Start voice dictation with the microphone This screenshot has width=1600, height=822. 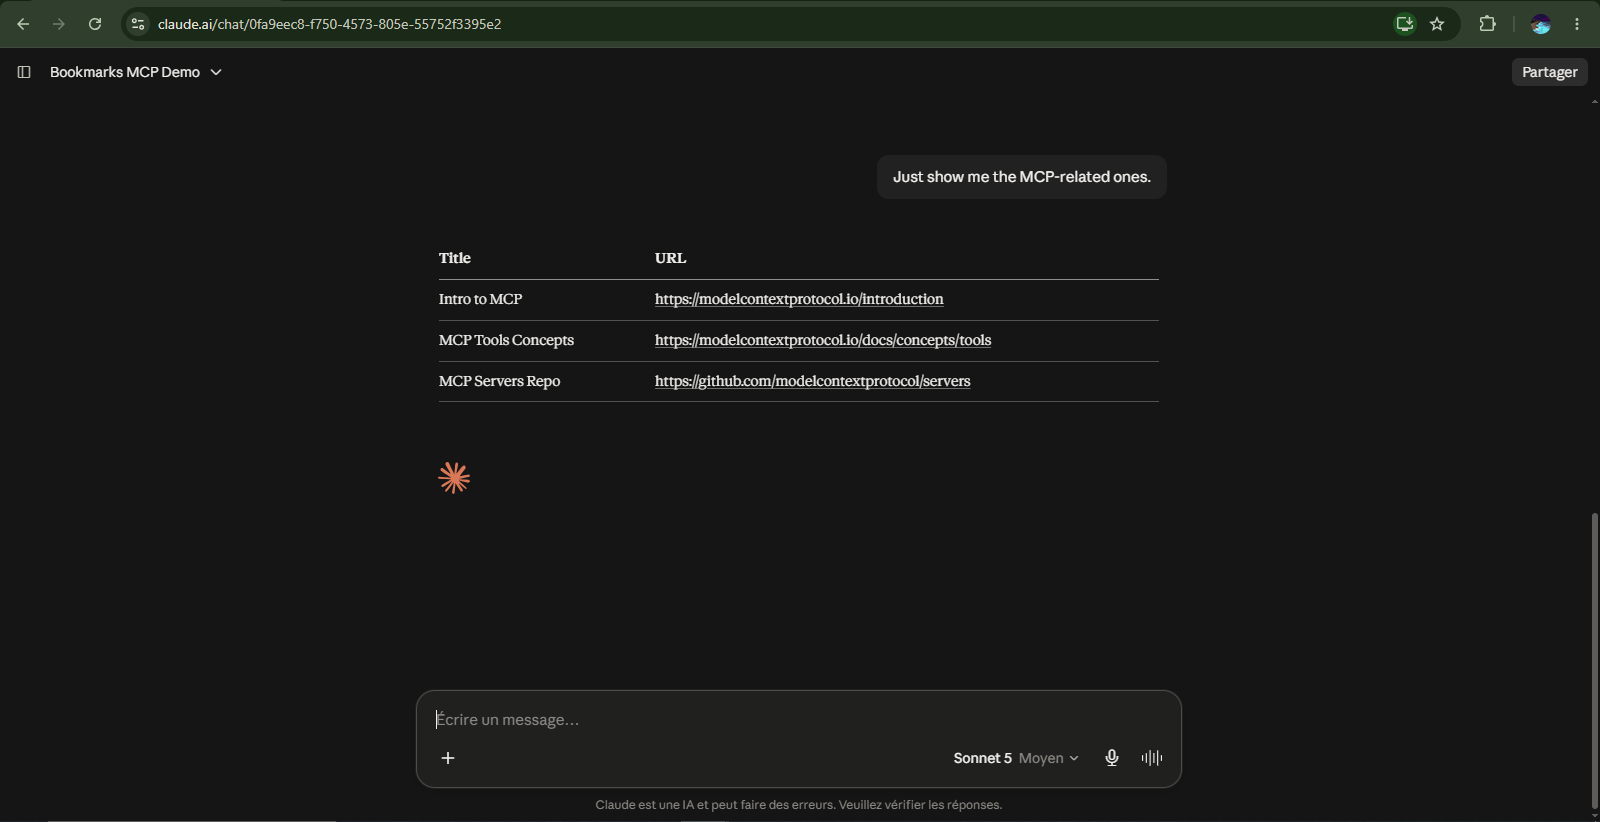coord(1111,758)
